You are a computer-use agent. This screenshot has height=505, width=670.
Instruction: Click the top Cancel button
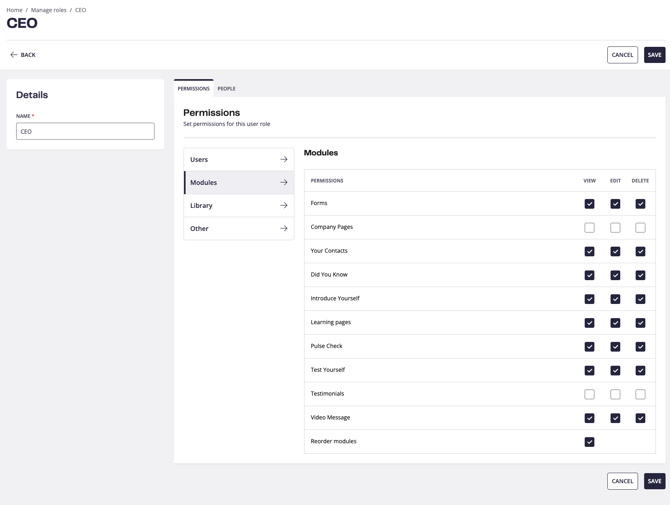click(x=622, y=55)
